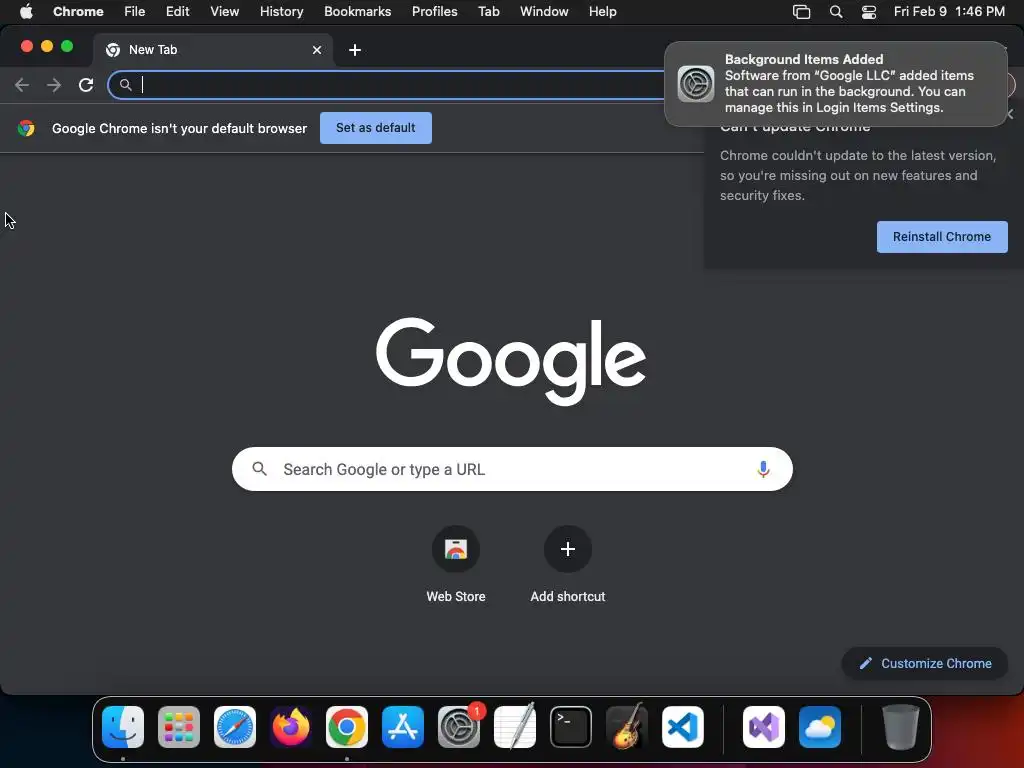Image resolution: width=1024 pixels, height=768 pixels.
Task: Open the History menu
Action: 281,12
